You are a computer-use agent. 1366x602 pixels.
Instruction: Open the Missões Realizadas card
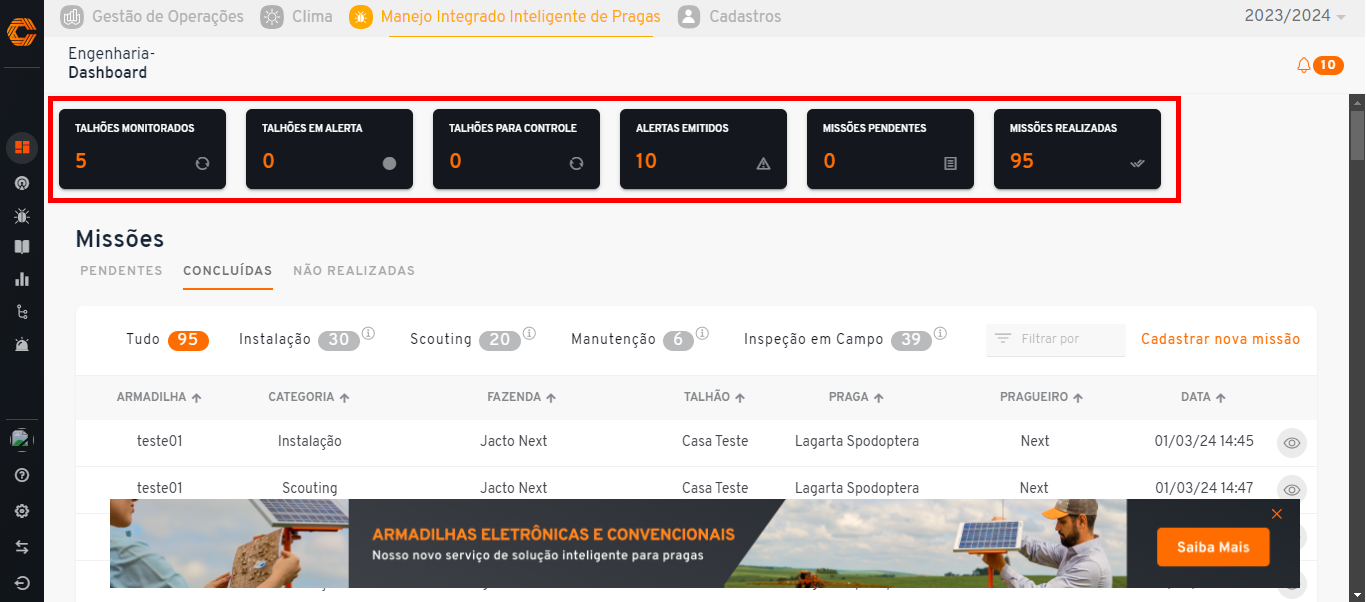click(1077, 149)
